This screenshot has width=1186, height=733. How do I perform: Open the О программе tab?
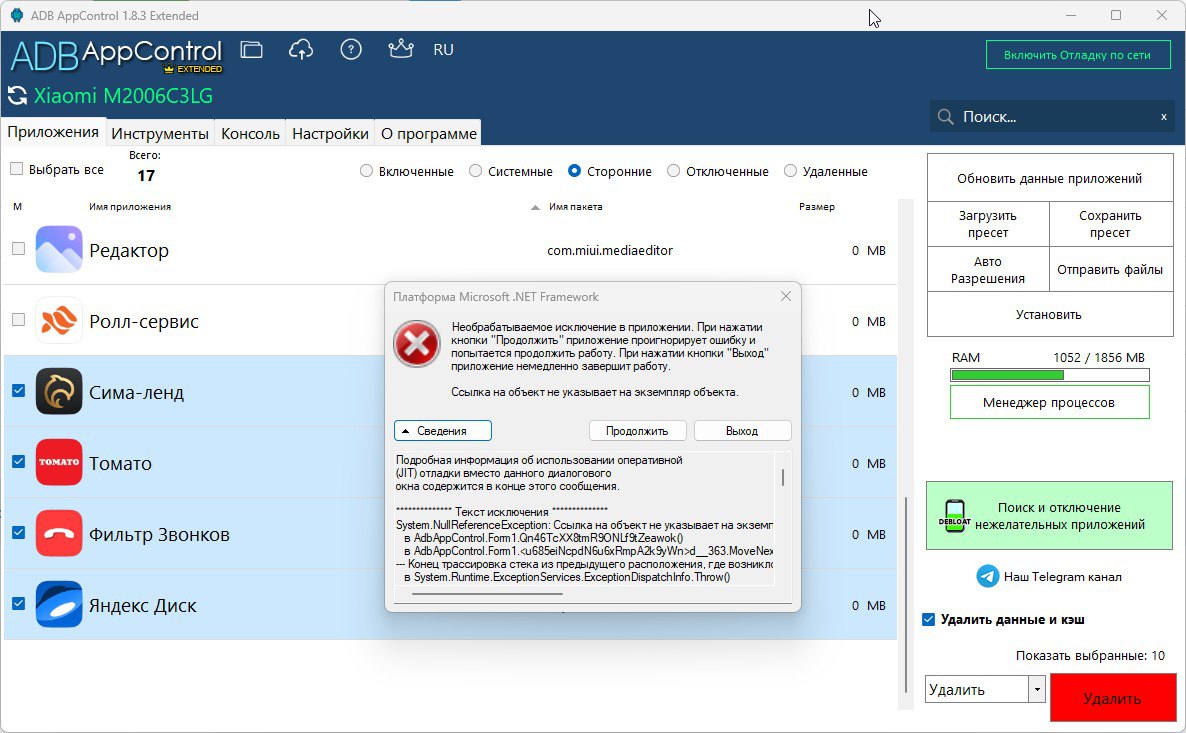coord(429,133)
